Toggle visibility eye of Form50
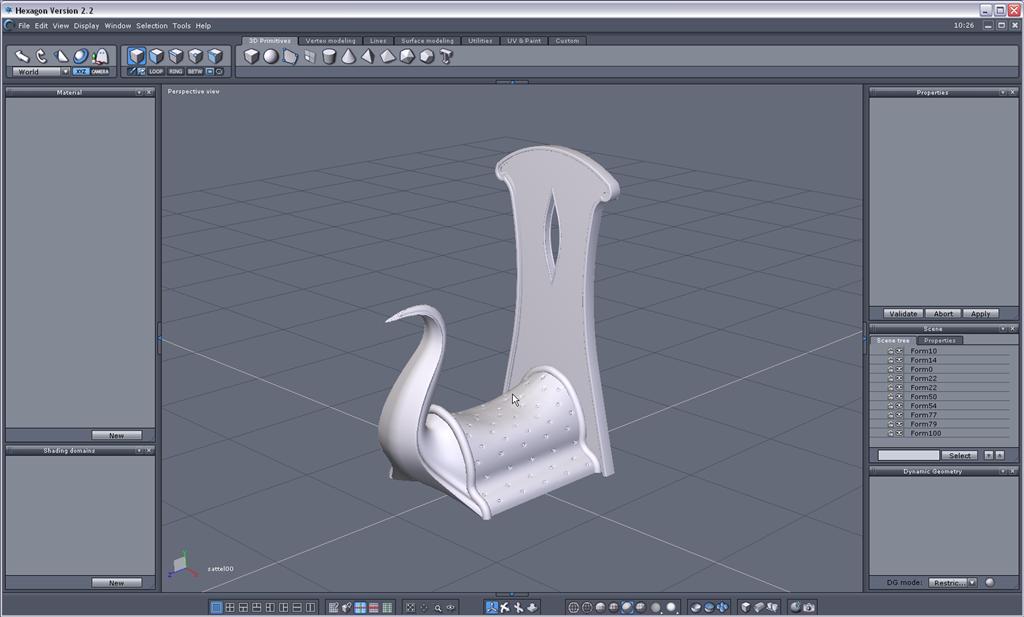 tap(899, 396)
